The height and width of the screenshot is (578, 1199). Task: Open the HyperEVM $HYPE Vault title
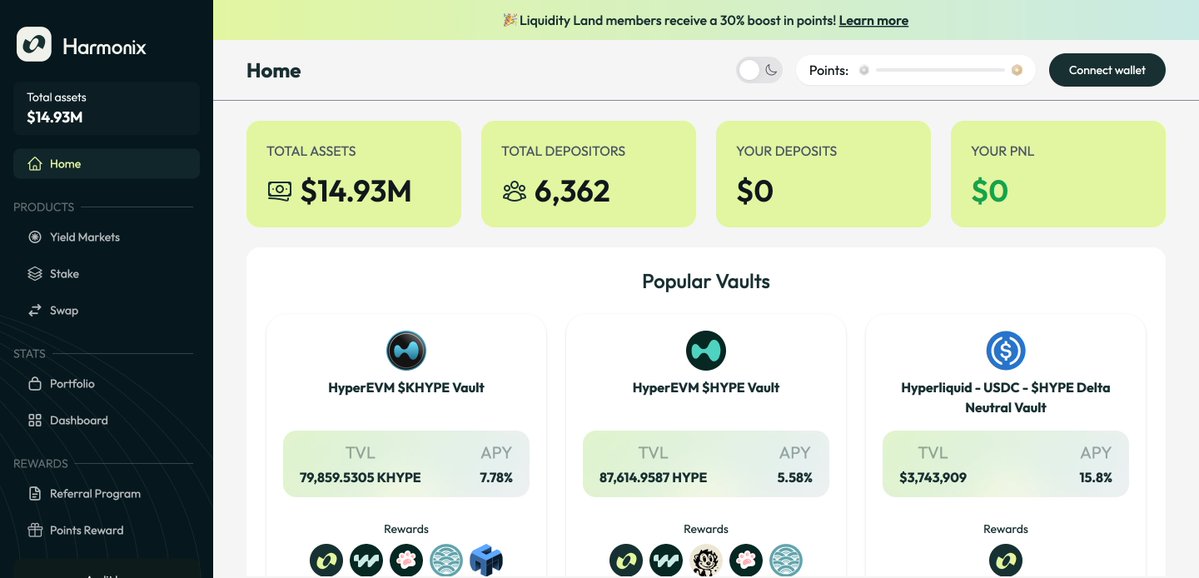(706, 388)
